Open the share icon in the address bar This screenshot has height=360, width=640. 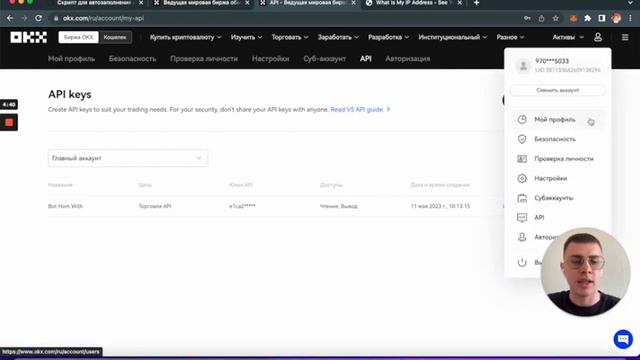[x=541, y=18]
